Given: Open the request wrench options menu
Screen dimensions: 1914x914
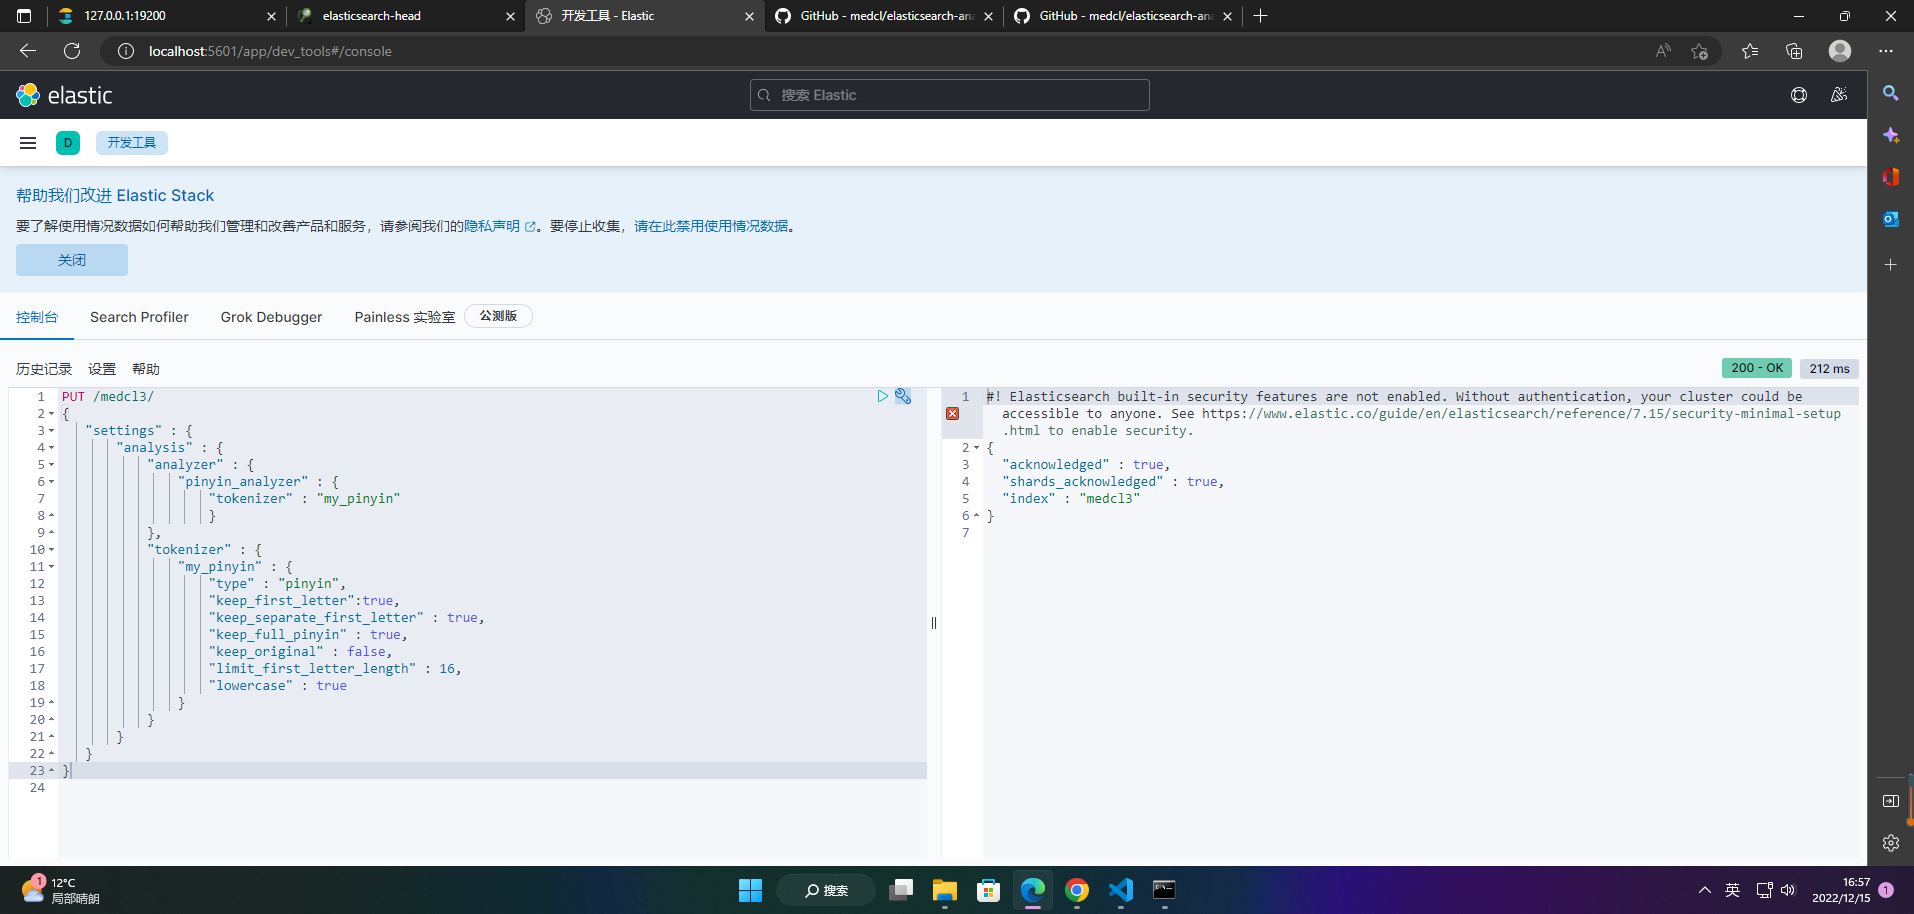Looking at the screenshot, I should point(903,396).
